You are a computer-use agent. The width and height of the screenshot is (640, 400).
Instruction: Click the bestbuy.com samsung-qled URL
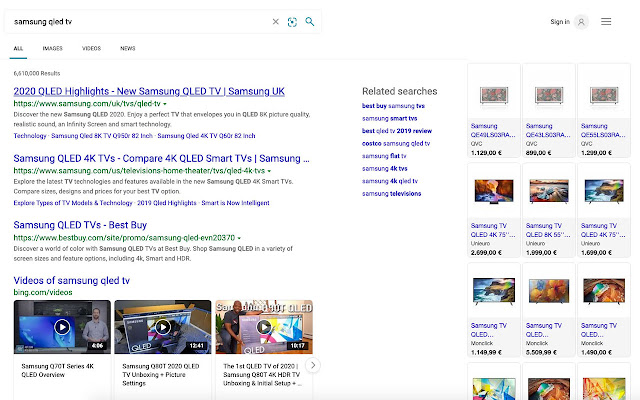point(124,238)
